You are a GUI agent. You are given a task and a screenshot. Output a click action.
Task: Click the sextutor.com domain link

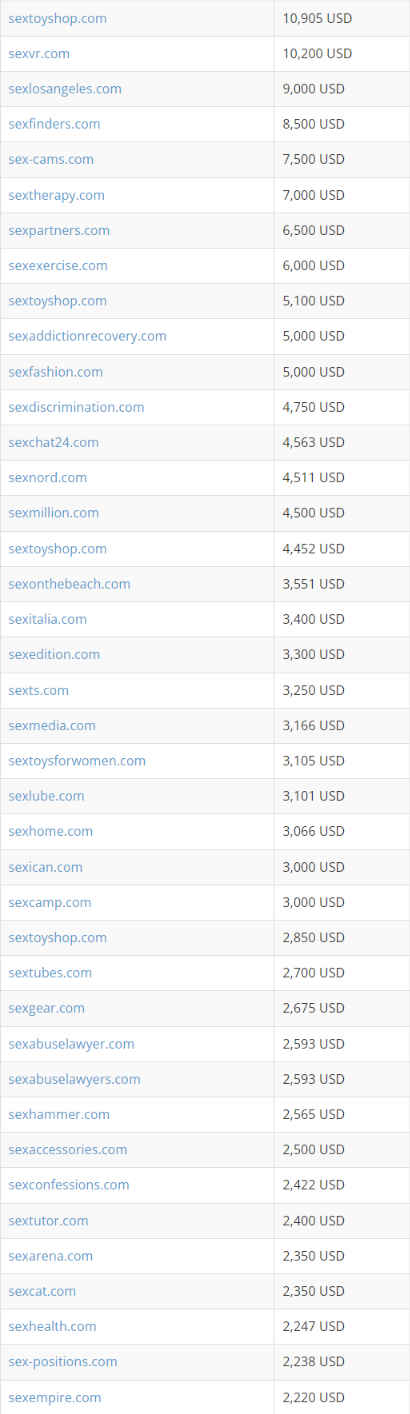pos(48,1220)
